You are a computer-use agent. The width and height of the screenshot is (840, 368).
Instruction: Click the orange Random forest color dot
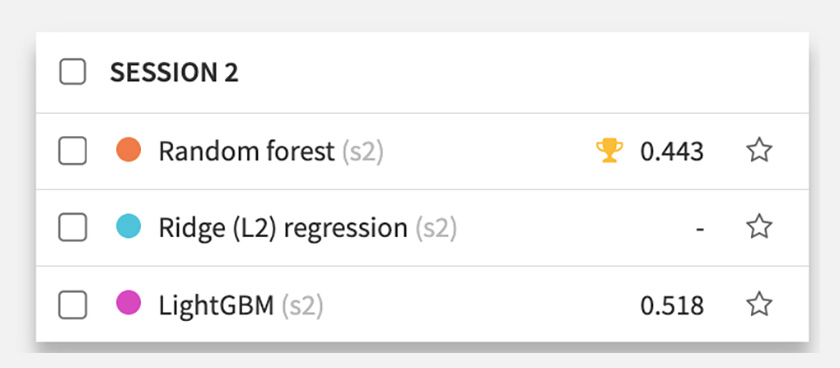pyautogui.click(x=129, y=149)
